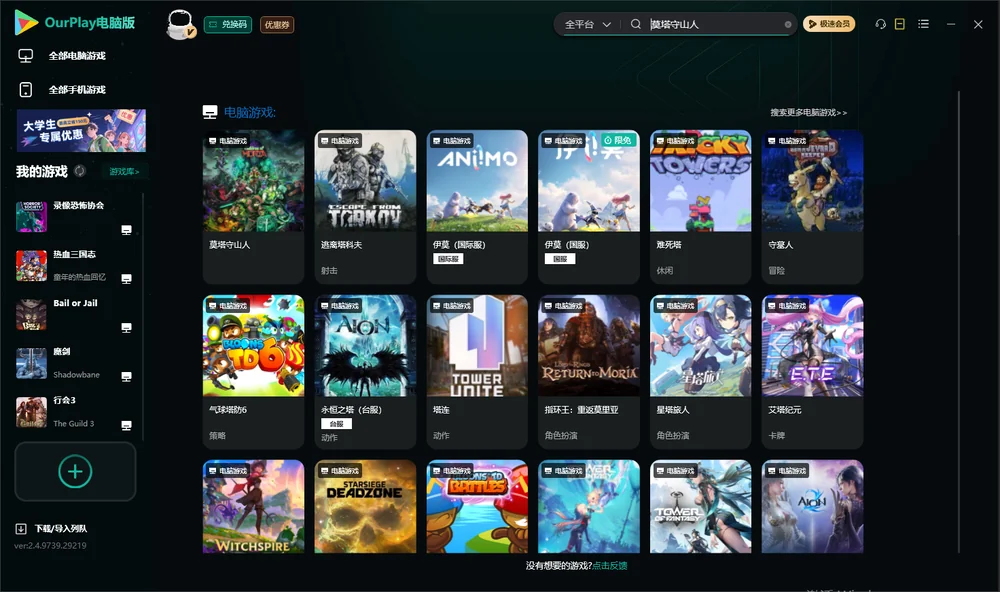This screenshot has height=592, width=1000.
Task: Open customer service via the headset icon
Action: coord(881,24)
